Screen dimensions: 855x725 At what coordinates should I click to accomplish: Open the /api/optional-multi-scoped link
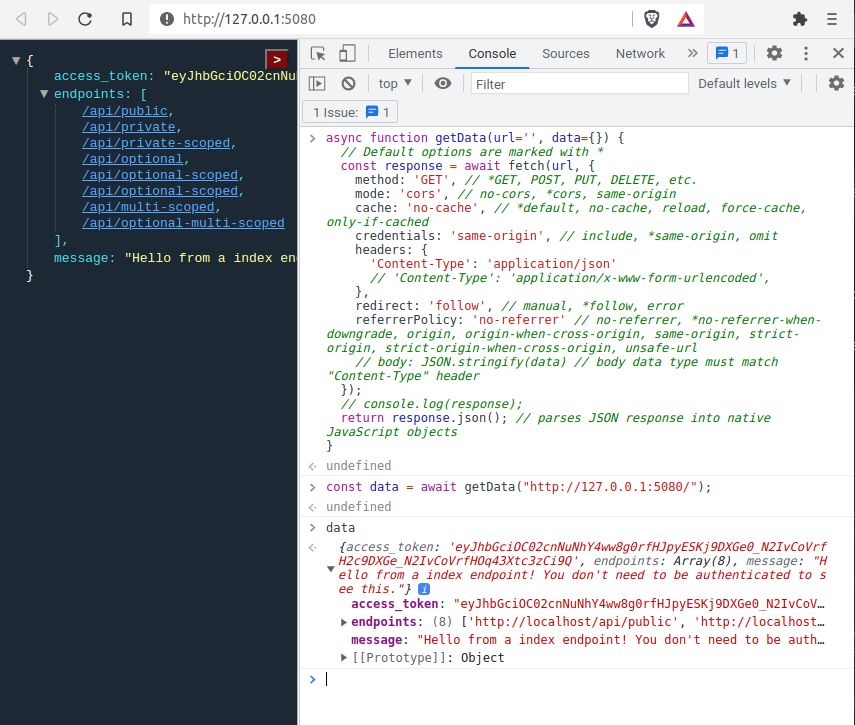pos(183,223)
